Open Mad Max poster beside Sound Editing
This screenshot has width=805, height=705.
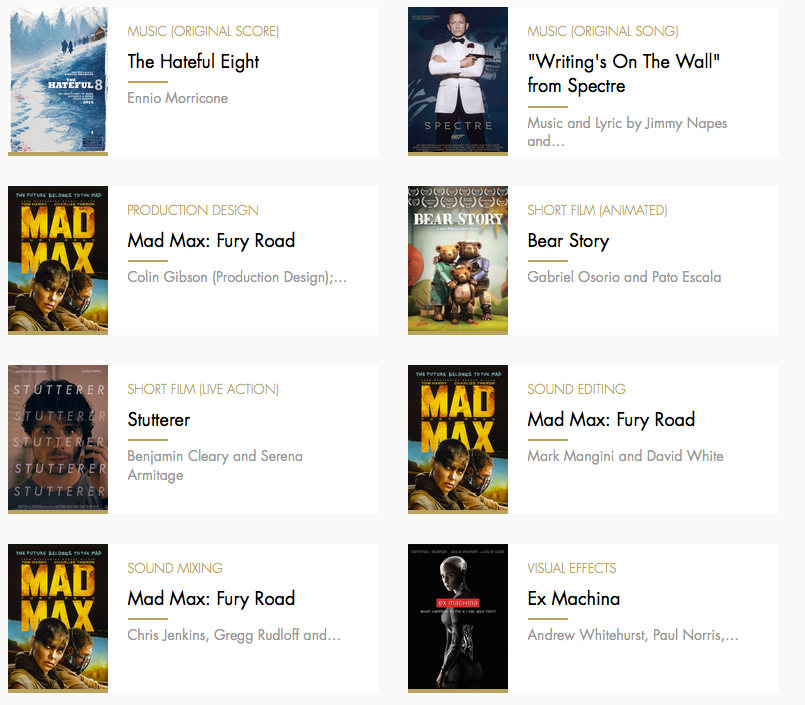click(458, 440)
